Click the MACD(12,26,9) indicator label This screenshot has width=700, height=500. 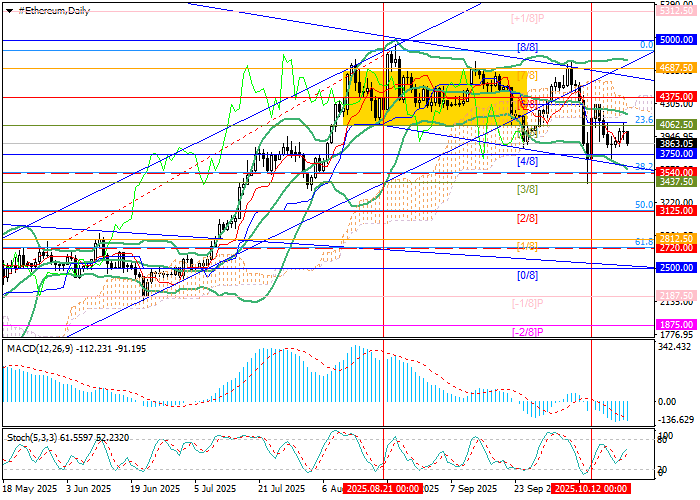38,350
